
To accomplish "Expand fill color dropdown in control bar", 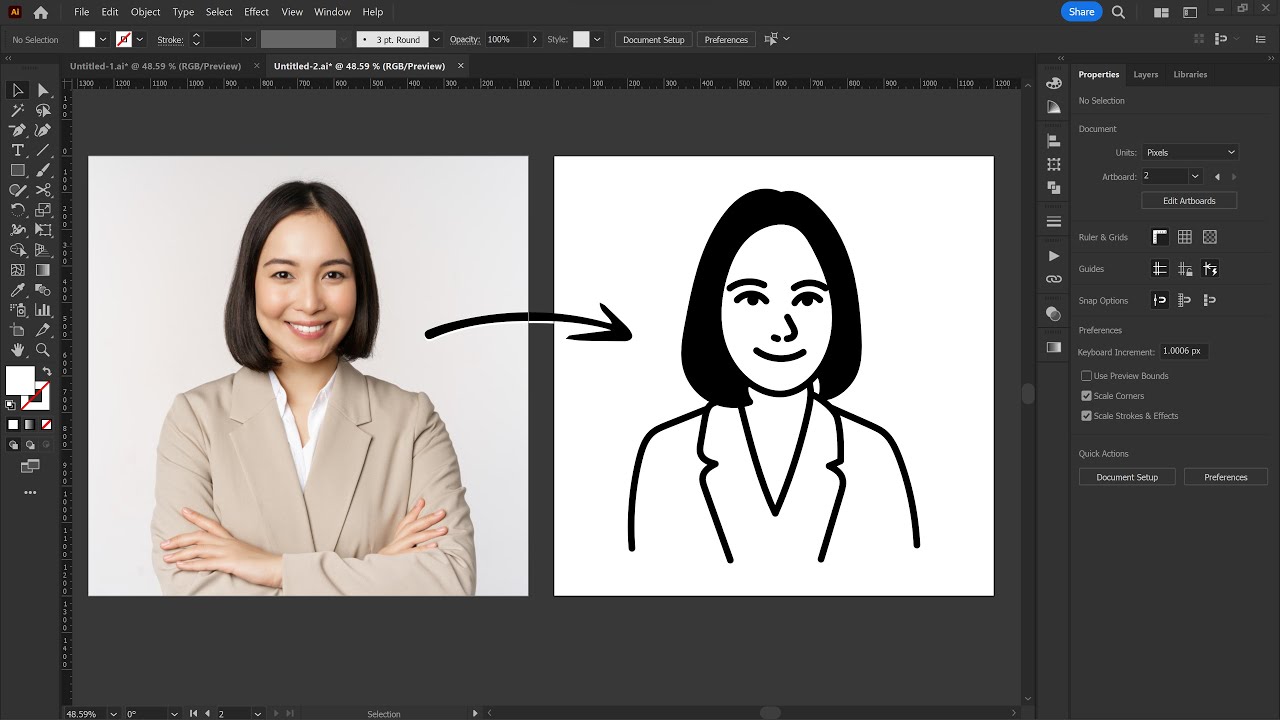I will click(102, 40).
